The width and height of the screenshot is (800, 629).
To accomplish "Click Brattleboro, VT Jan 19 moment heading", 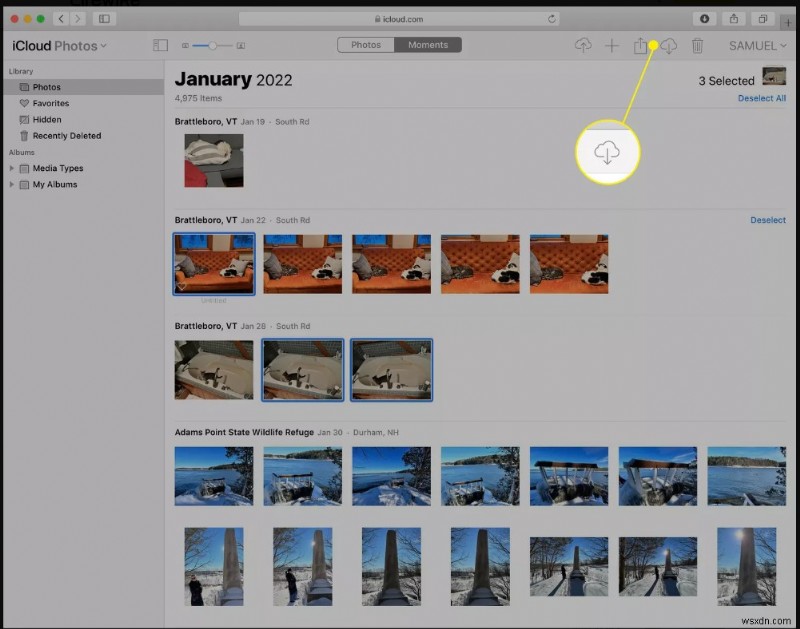I will point(242,121).
